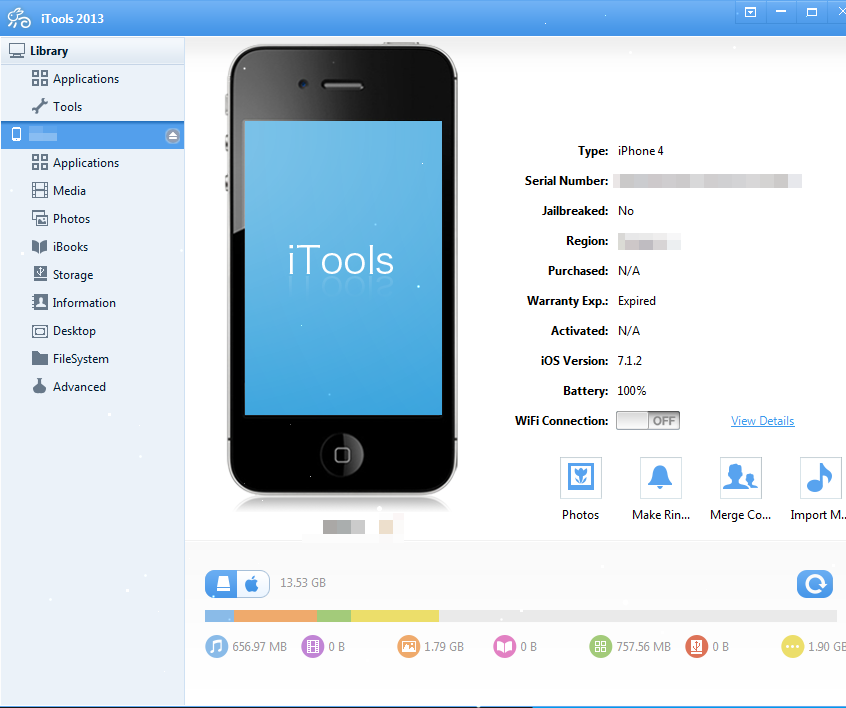The image size is (846, 708).
Task: Click the panel icon in the title bar
Action: pos(749,12)
